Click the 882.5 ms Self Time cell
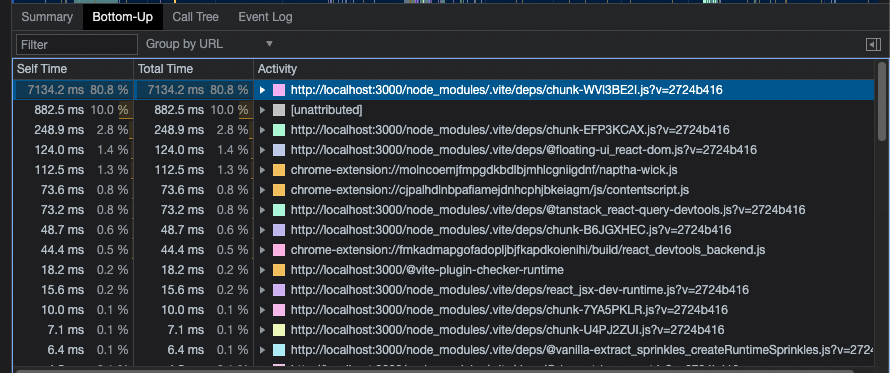The image size is (890, 373). tap(73, 110)
